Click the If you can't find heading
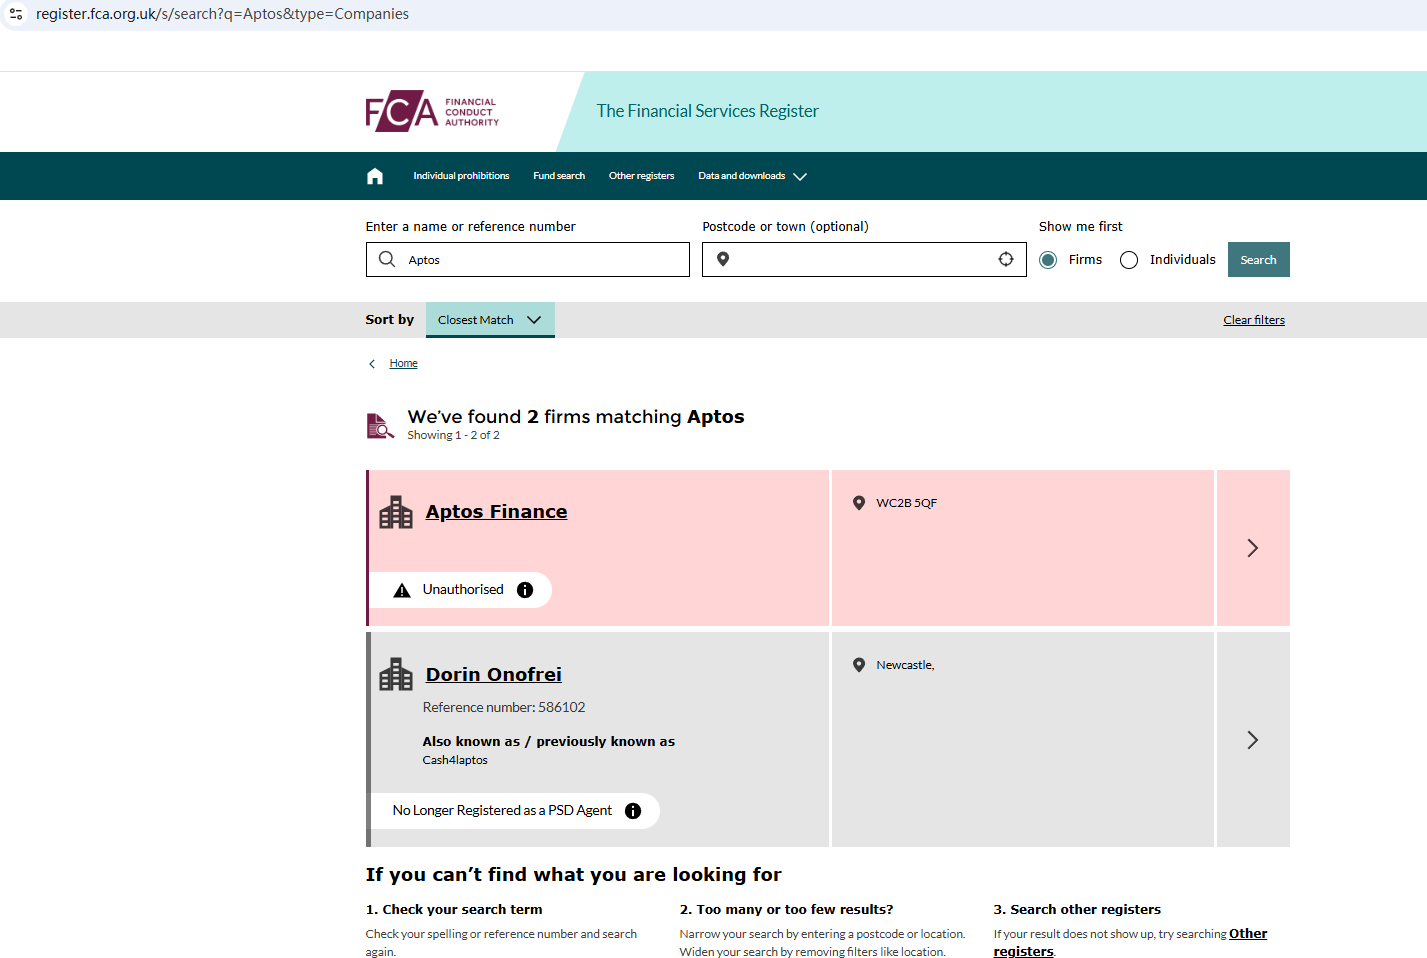Image resolution: width=1427 pixels, height=958 pixels. pos(574,875)
